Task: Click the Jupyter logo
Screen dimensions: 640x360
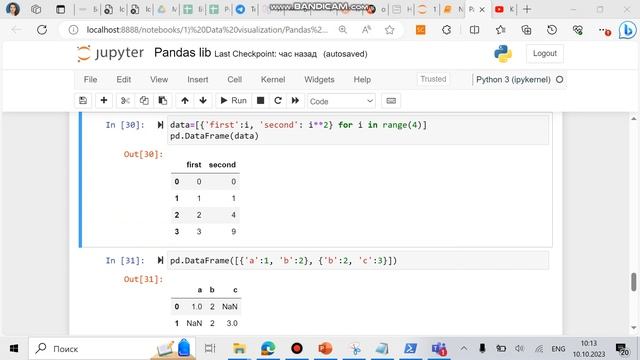Action: pyautogui.click(x=111, y=53)
